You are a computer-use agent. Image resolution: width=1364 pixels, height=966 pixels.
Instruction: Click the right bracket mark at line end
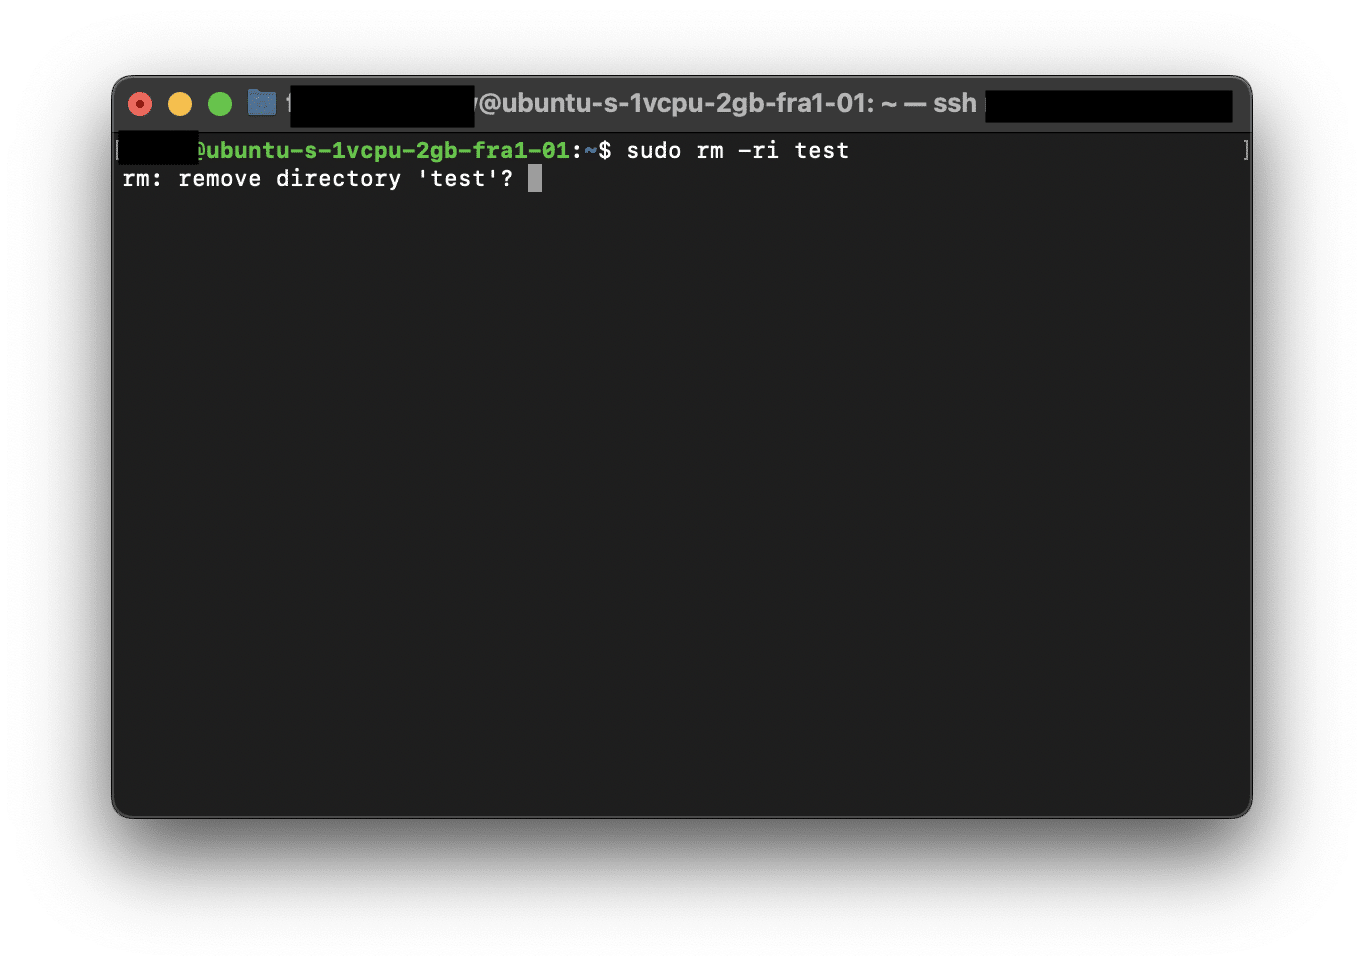point(1245,151)
